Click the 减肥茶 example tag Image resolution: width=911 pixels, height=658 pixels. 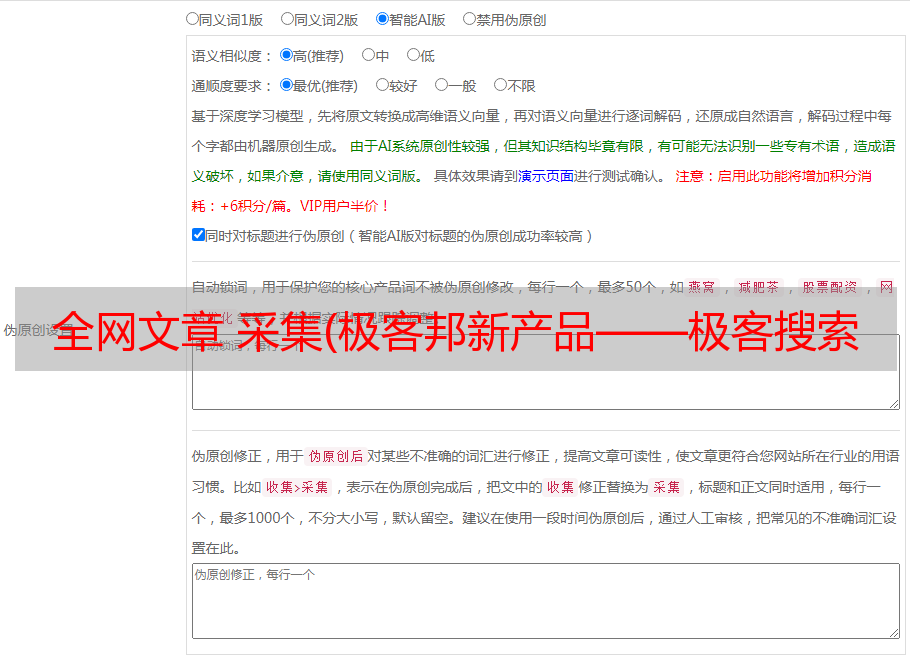pos(758,287)
